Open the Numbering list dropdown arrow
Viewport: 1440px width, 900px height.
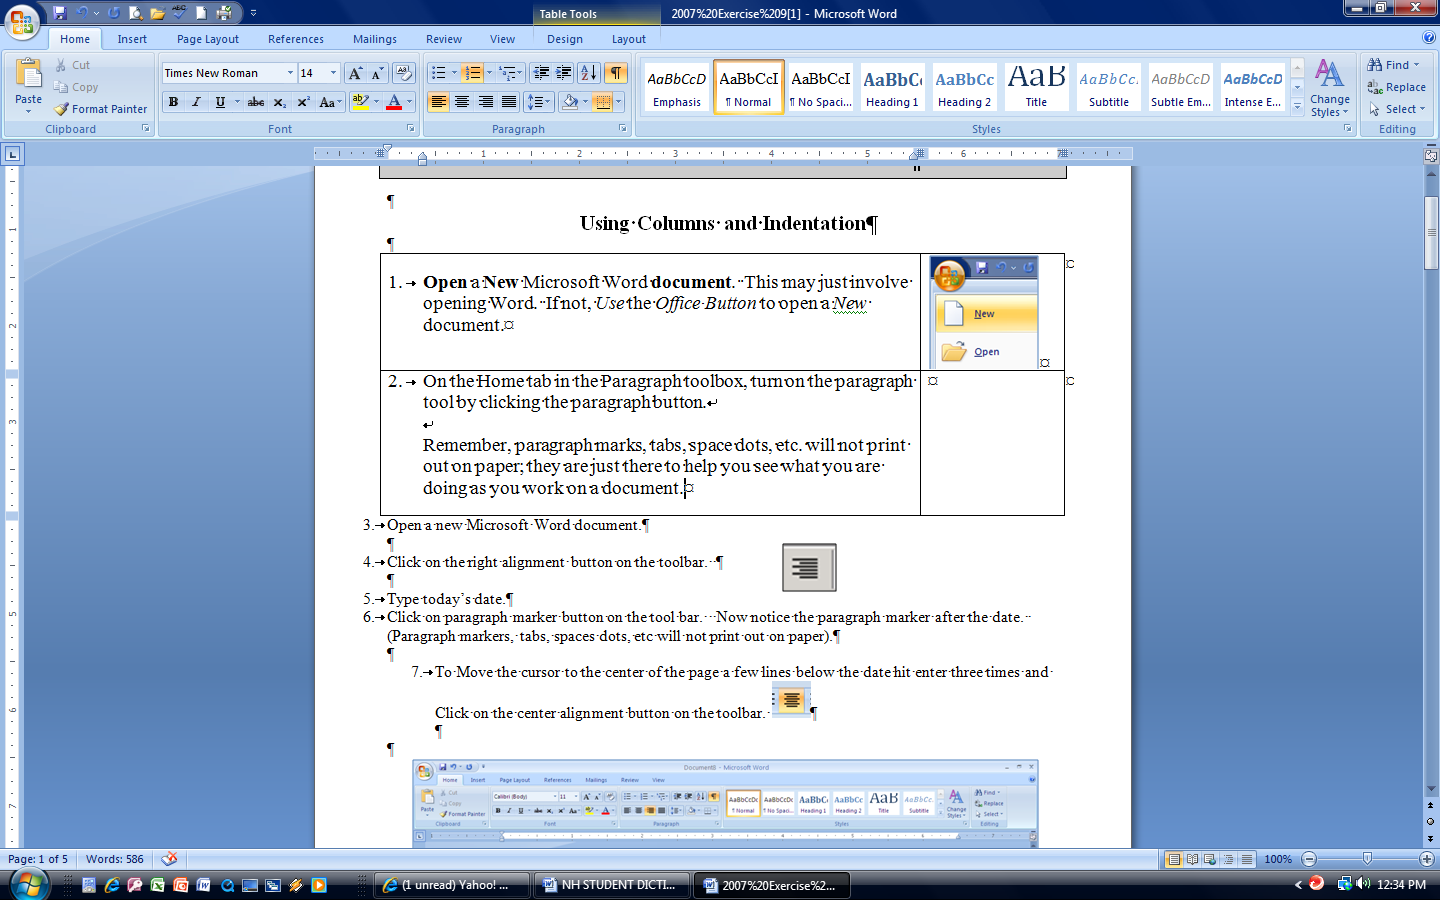tap(489, 73)
